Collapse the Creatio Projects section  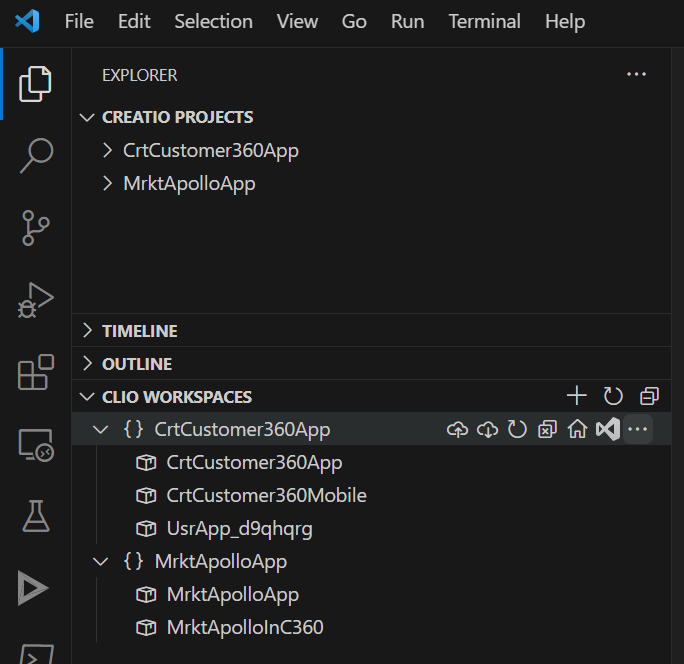coord(87,117)
